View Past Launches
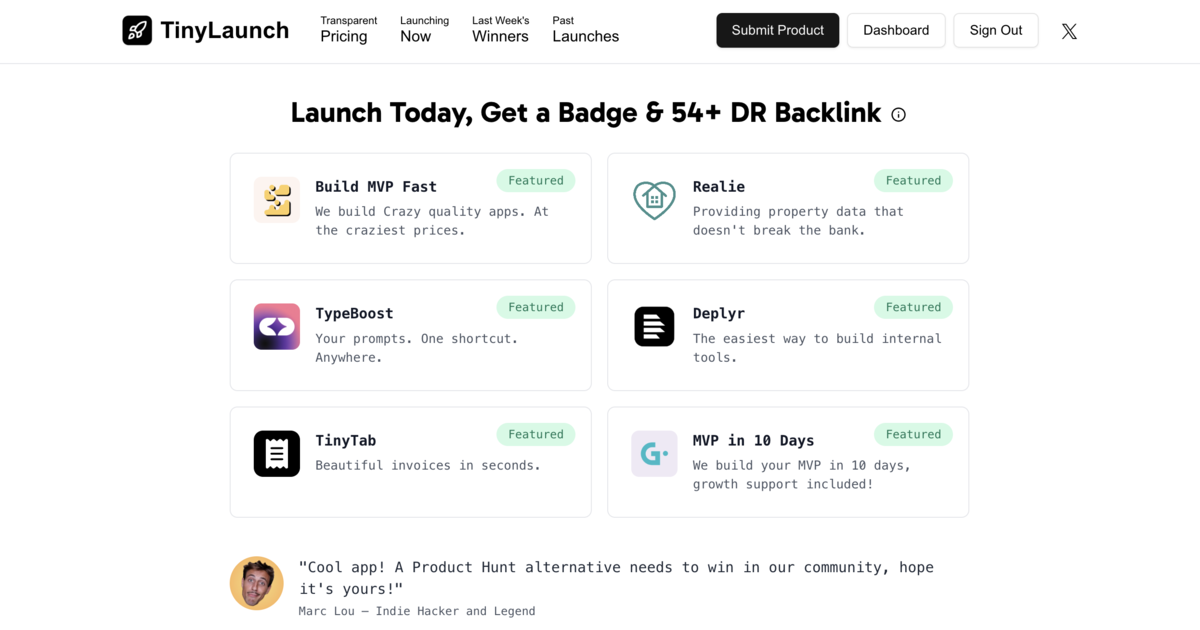Viewport: 1200px width, 630px height. click(585, 28)
